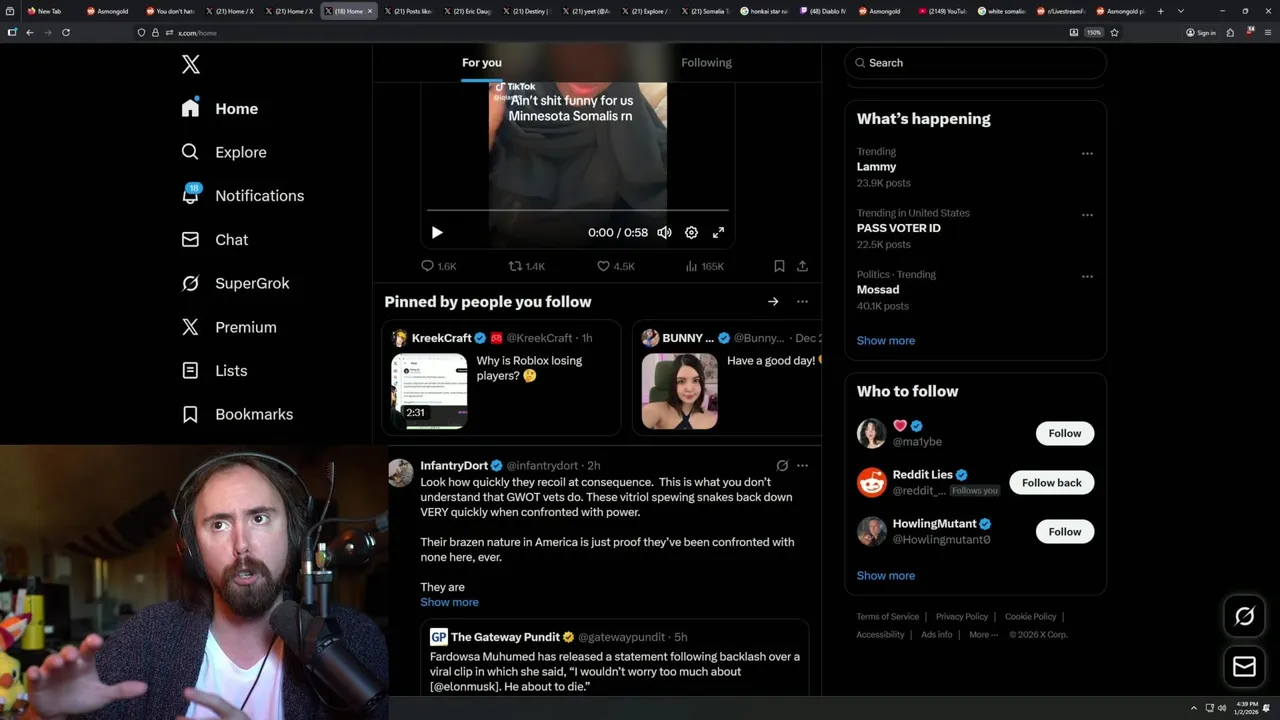Open the Privacy Policy link
1280x720 pixels.
click(962, 617)
